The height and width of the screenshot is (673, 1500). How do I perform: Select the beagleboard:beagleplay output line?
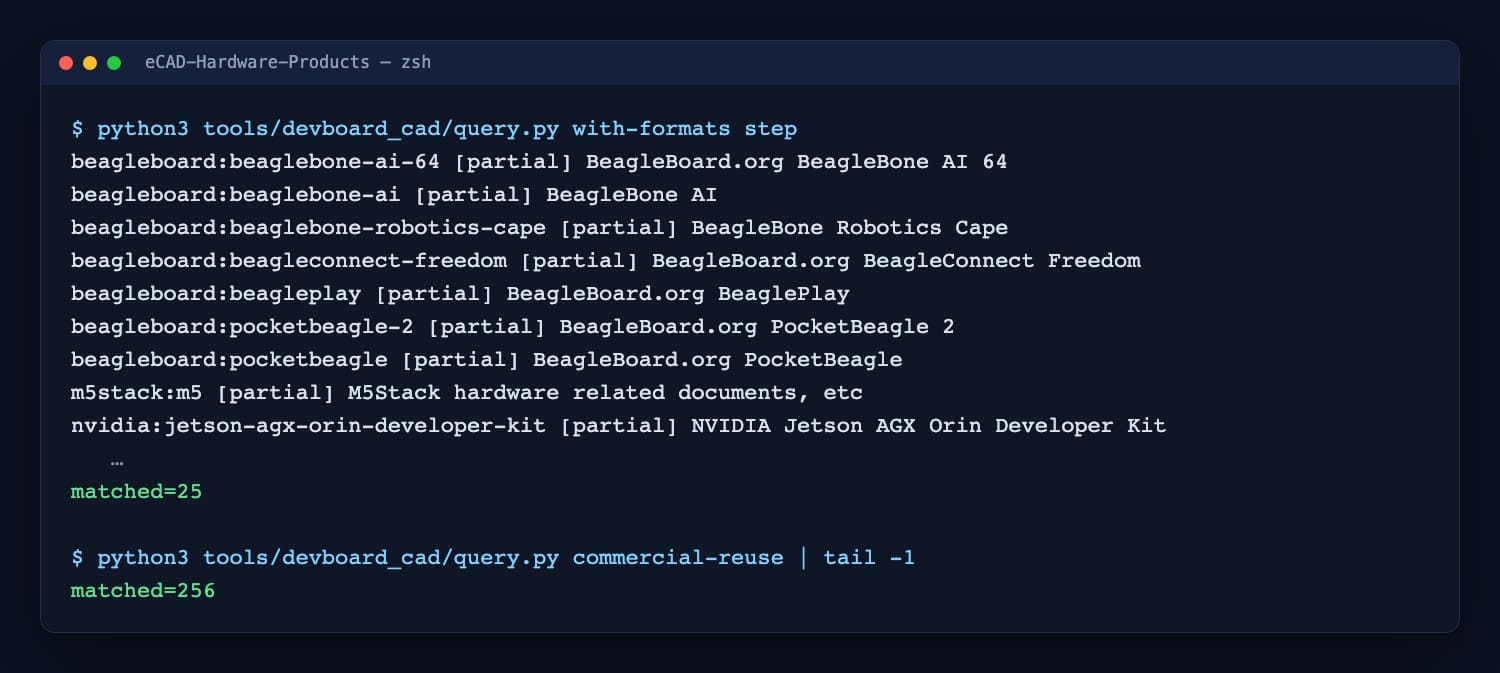460,294
